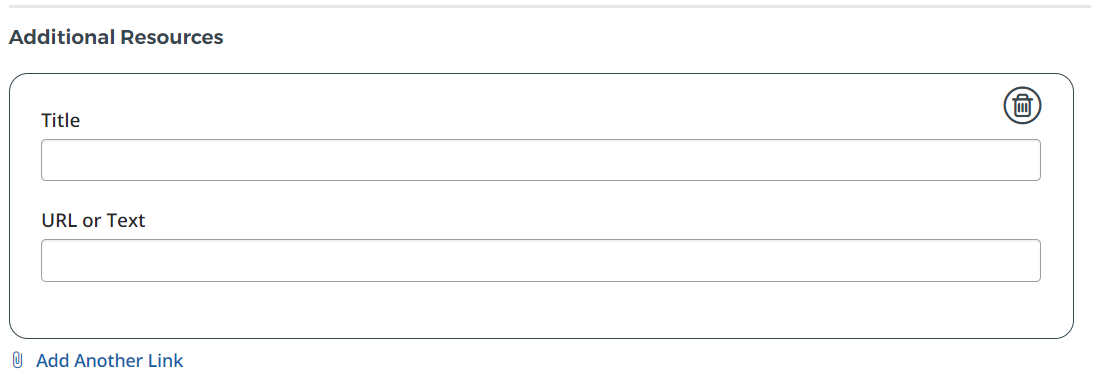This screenshot has height=382, width=1096.
Task: Add a new link entry below the card
Action: pyautogui.click(x=110, y=360)
